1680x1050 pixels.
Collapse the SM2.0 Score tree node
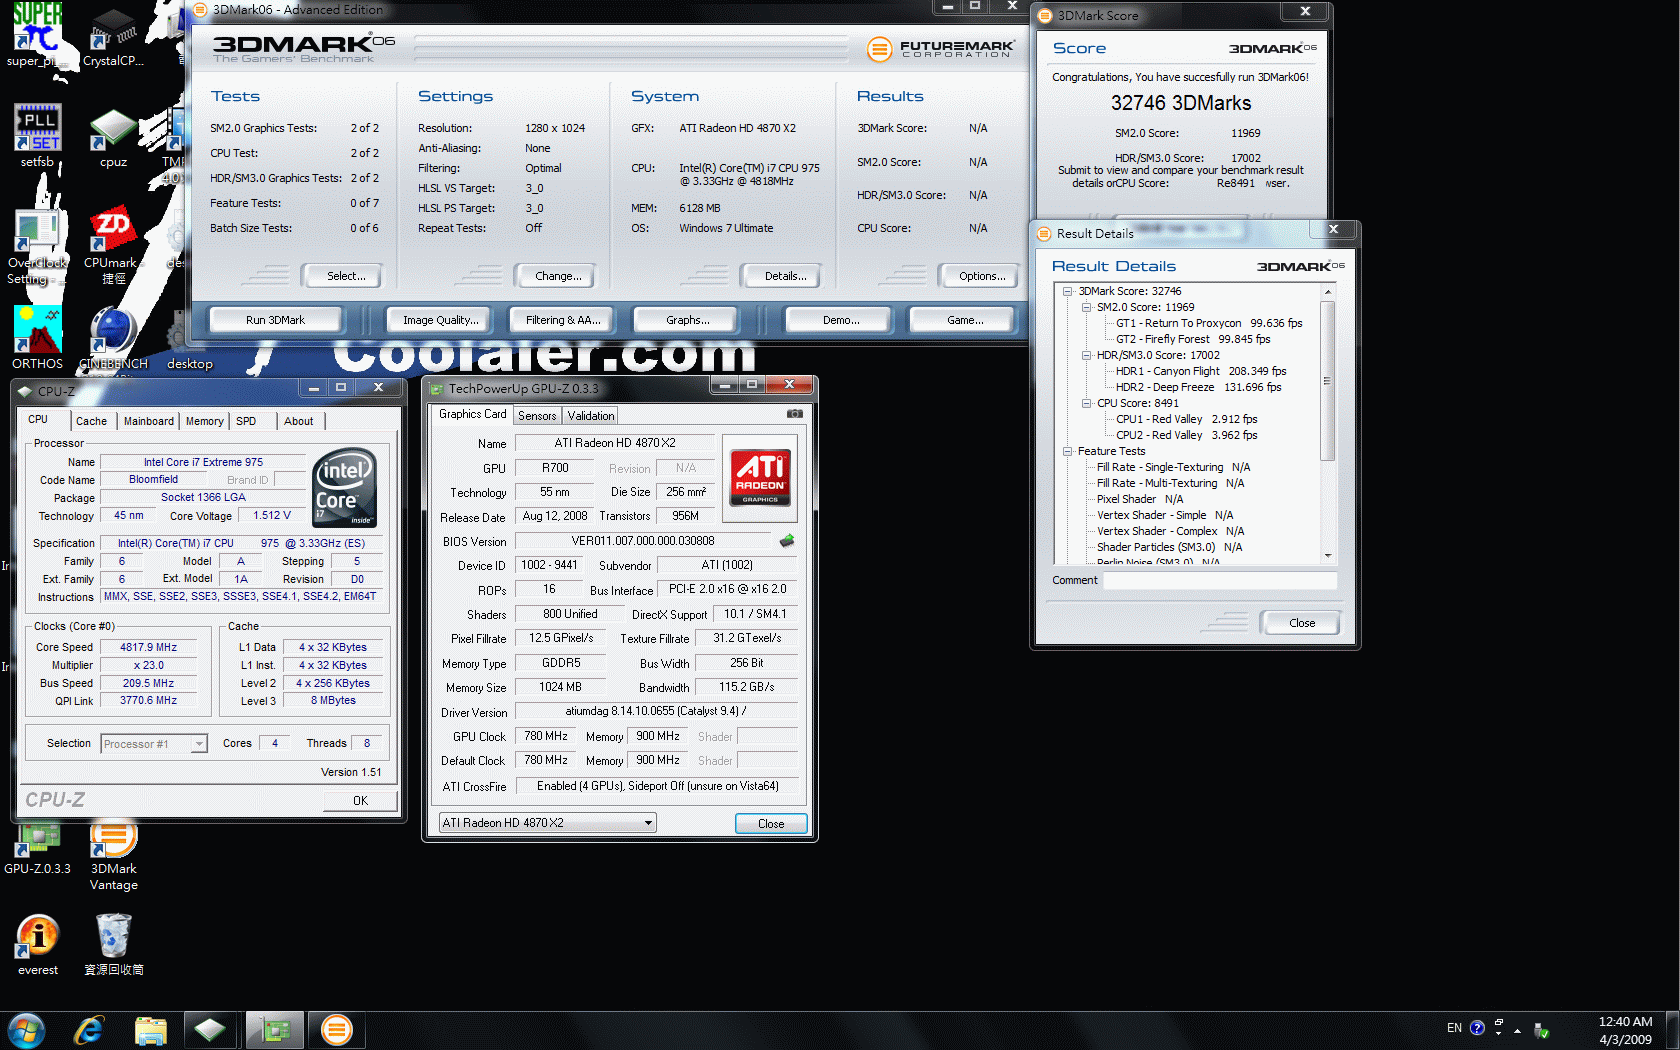(1087, 308)
